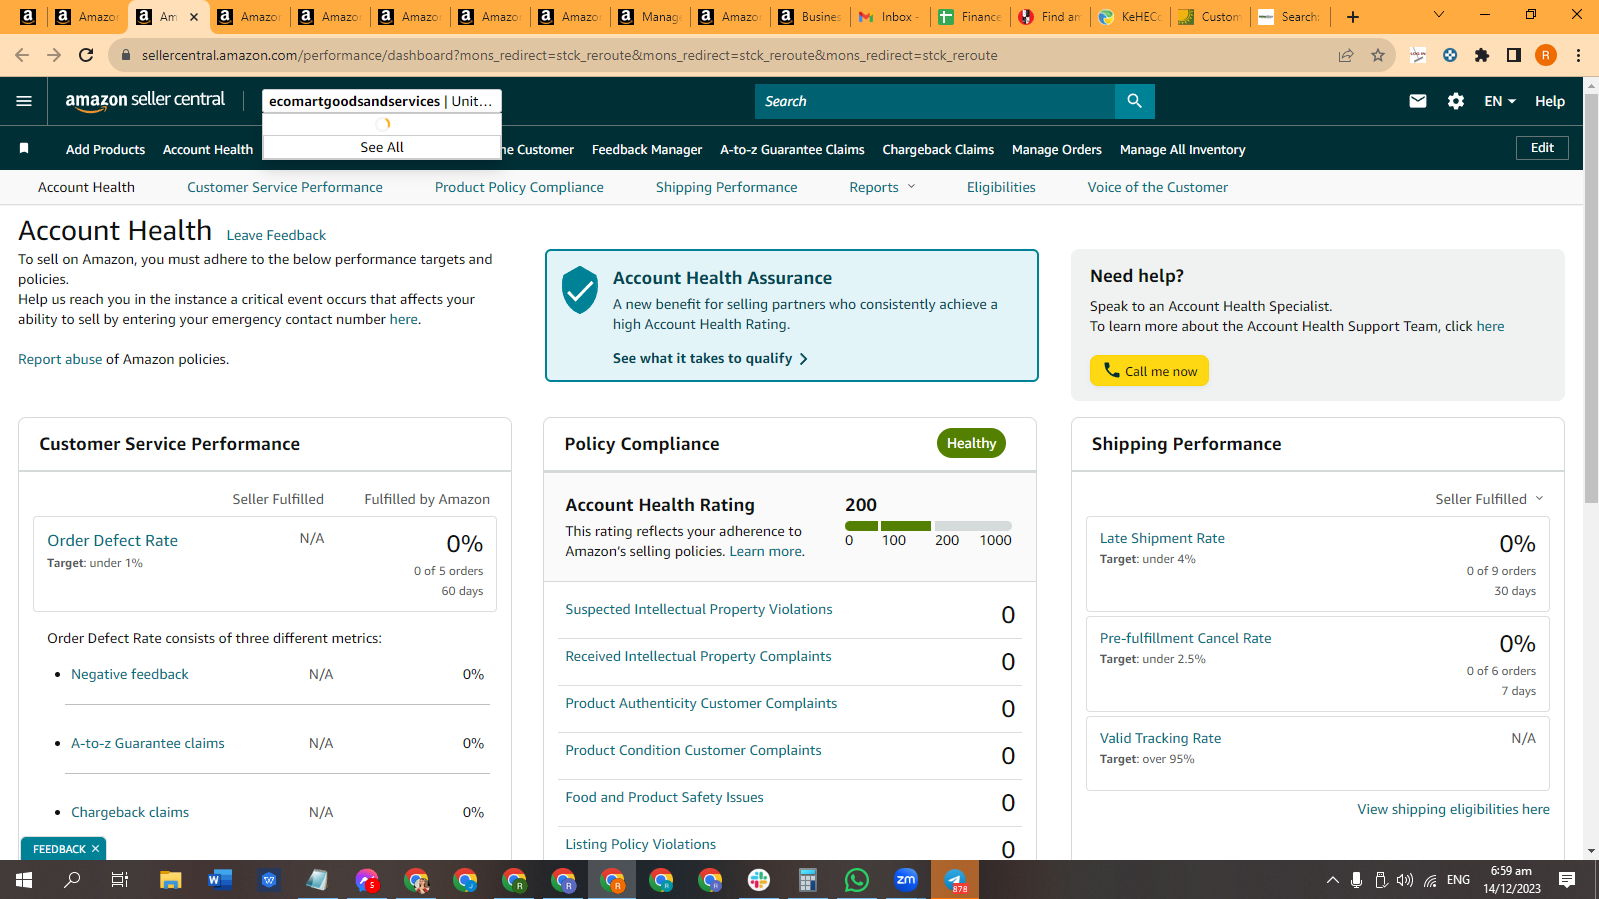Viewport: 1599px width, 899px height.
Task: Go to Product Policy Compliance tab
Action: tap(519, 187)
